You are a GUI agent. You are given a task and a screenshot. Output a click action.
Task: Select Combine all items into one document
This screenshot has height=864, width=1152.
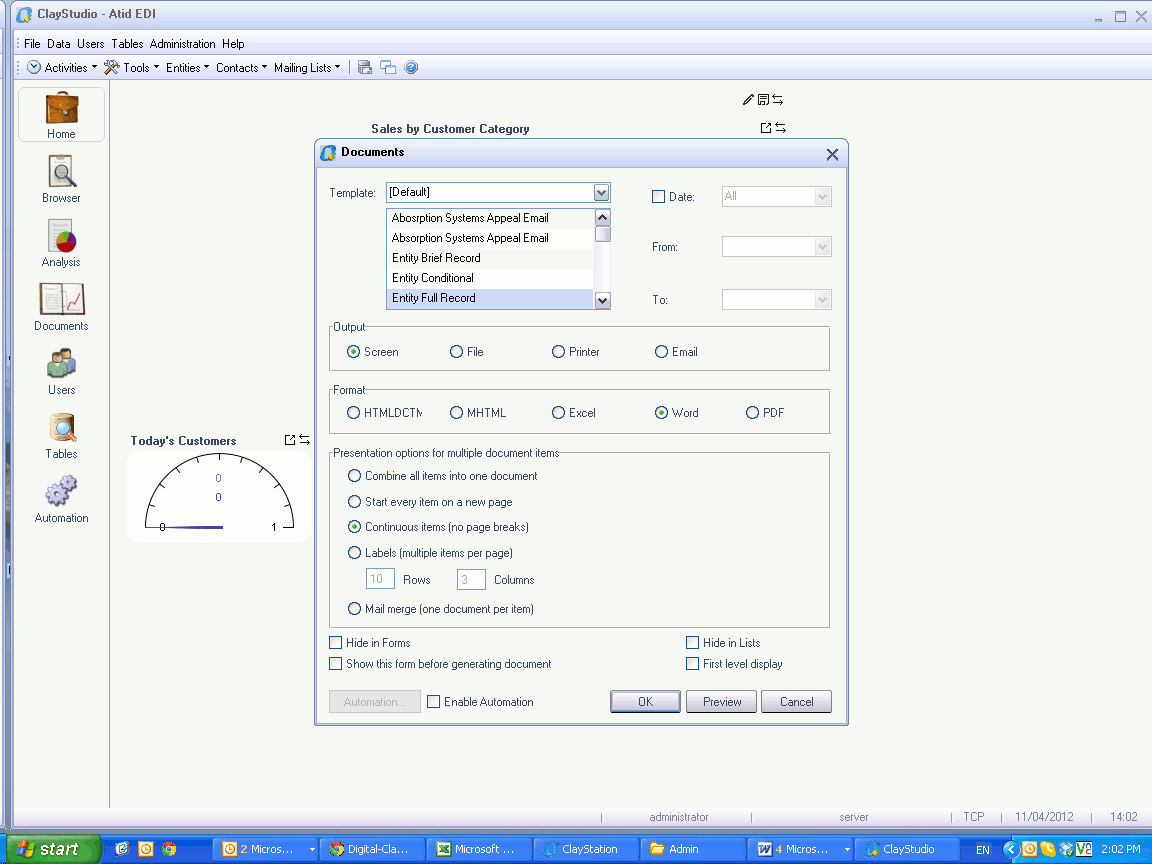[354, 476]
